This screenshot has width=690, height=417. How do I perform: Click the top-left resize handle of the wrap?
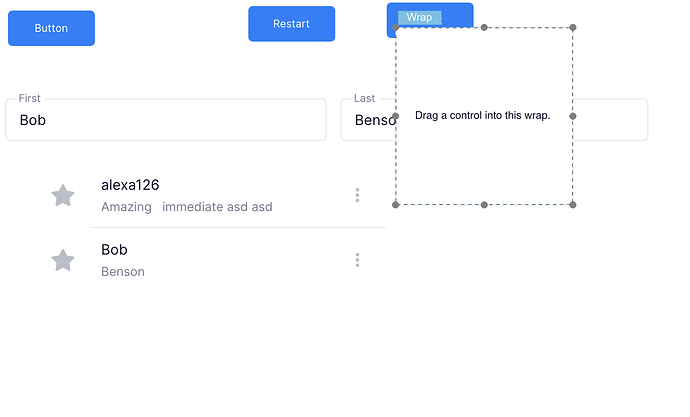(396, 28)
